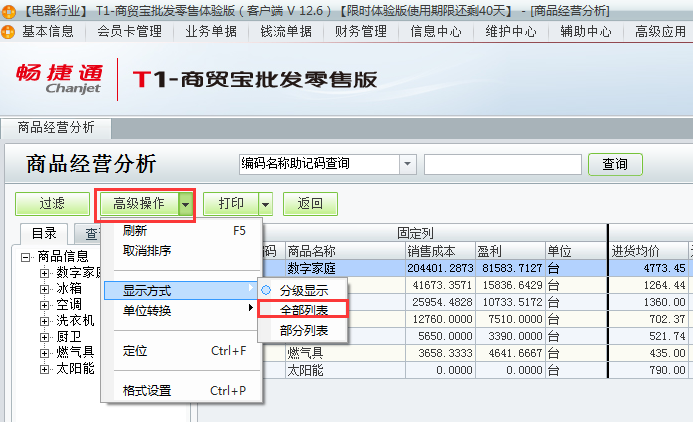Select 厨卫 in the tree
This screenshot has width=693, height=422.
pos(69,337)
